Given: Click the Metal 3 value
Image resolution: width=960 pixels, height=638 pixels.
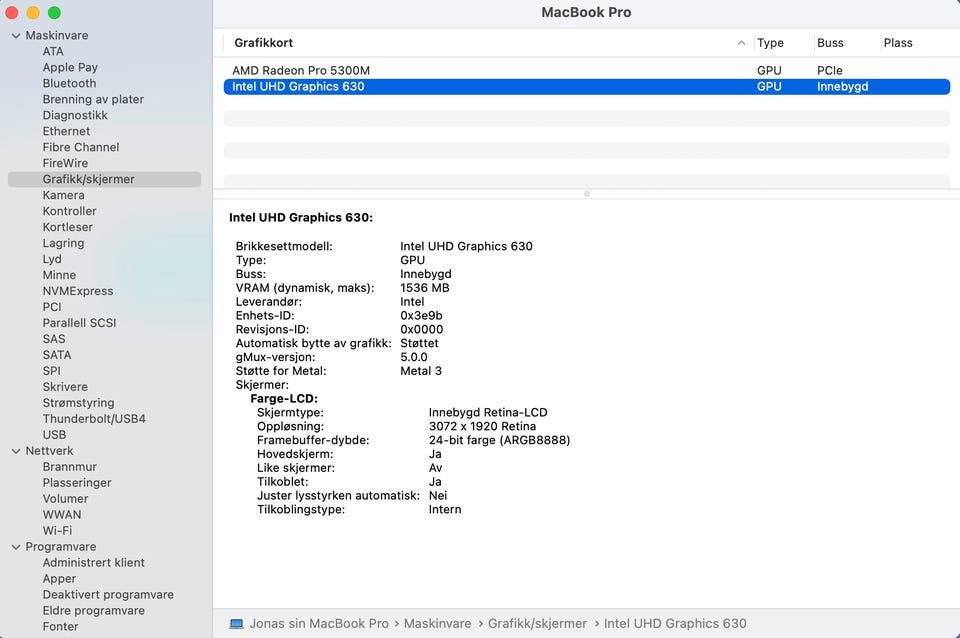Looking at the screenshot, I should [x=421, y=371].
